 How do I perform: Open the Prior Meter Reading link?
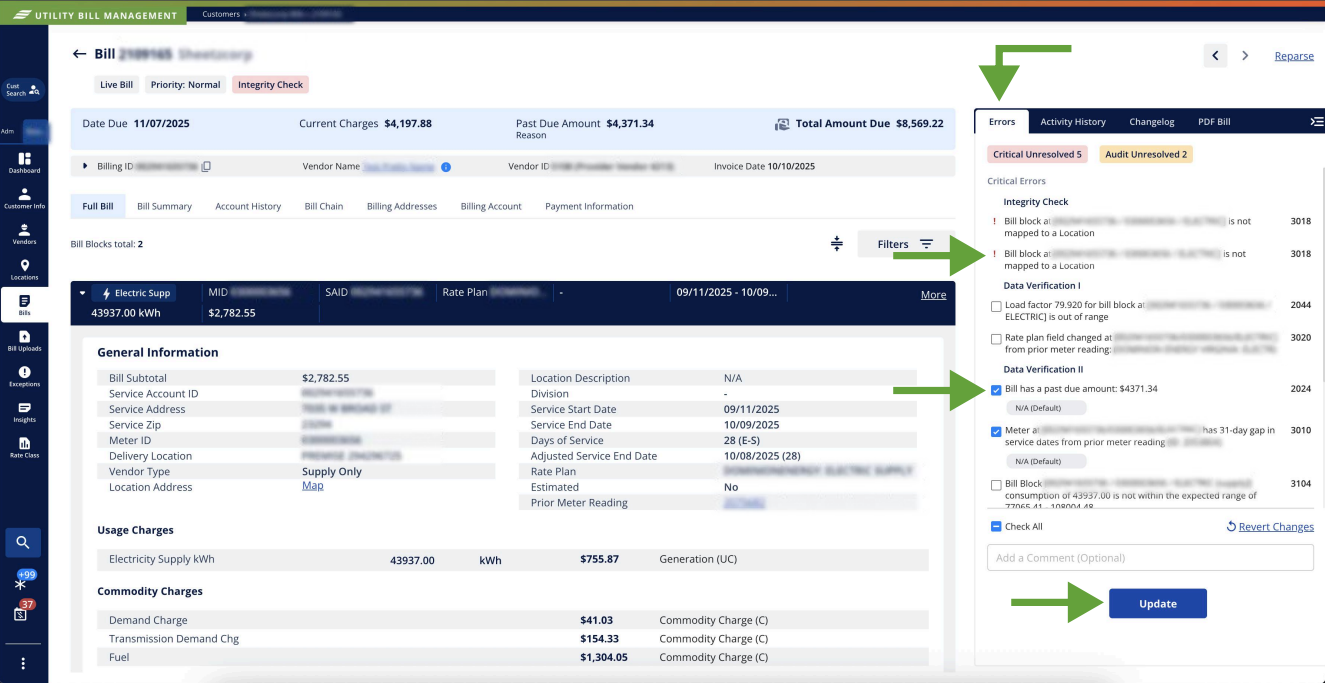[745, 502]
